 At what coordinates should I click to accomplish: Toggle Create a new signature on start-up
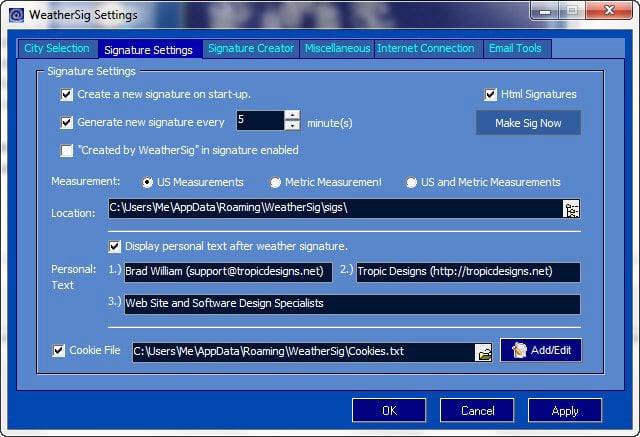point(67,95)
